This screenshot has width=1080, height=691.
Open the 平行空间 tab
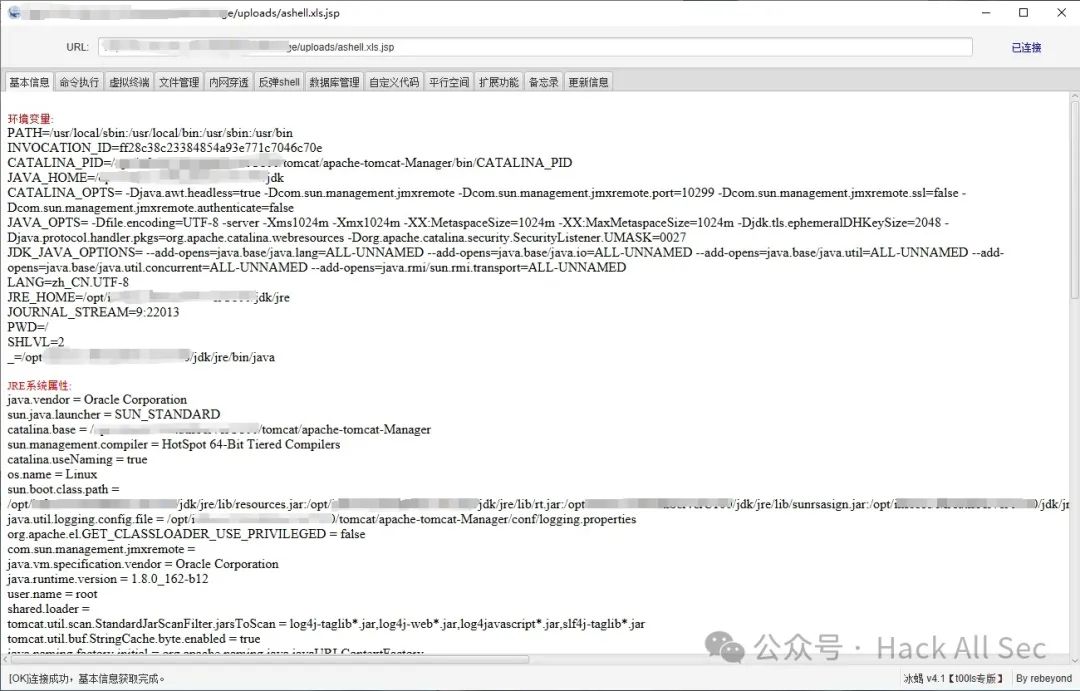449,82
